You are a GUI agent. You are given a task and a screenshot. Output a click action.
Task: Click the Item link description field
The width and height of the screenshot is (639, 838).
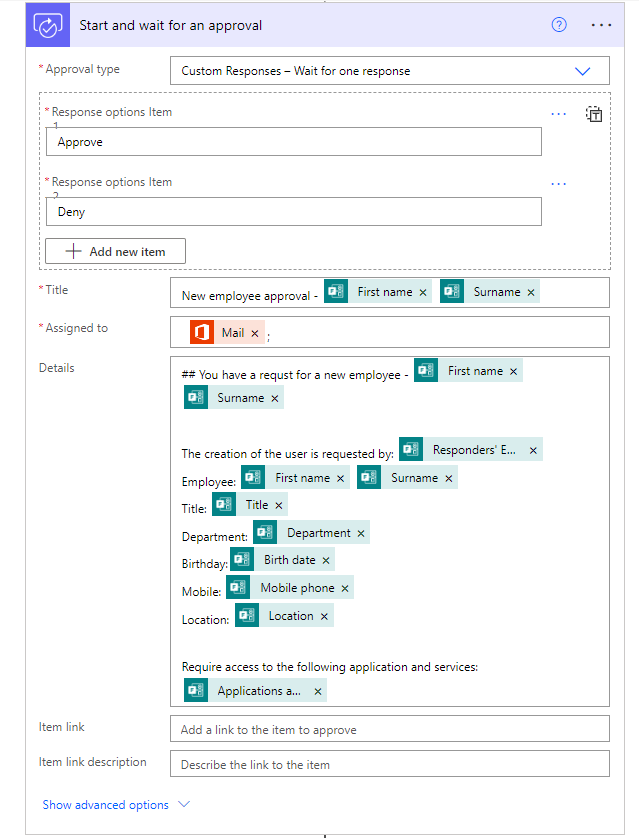tap(389, 764)
